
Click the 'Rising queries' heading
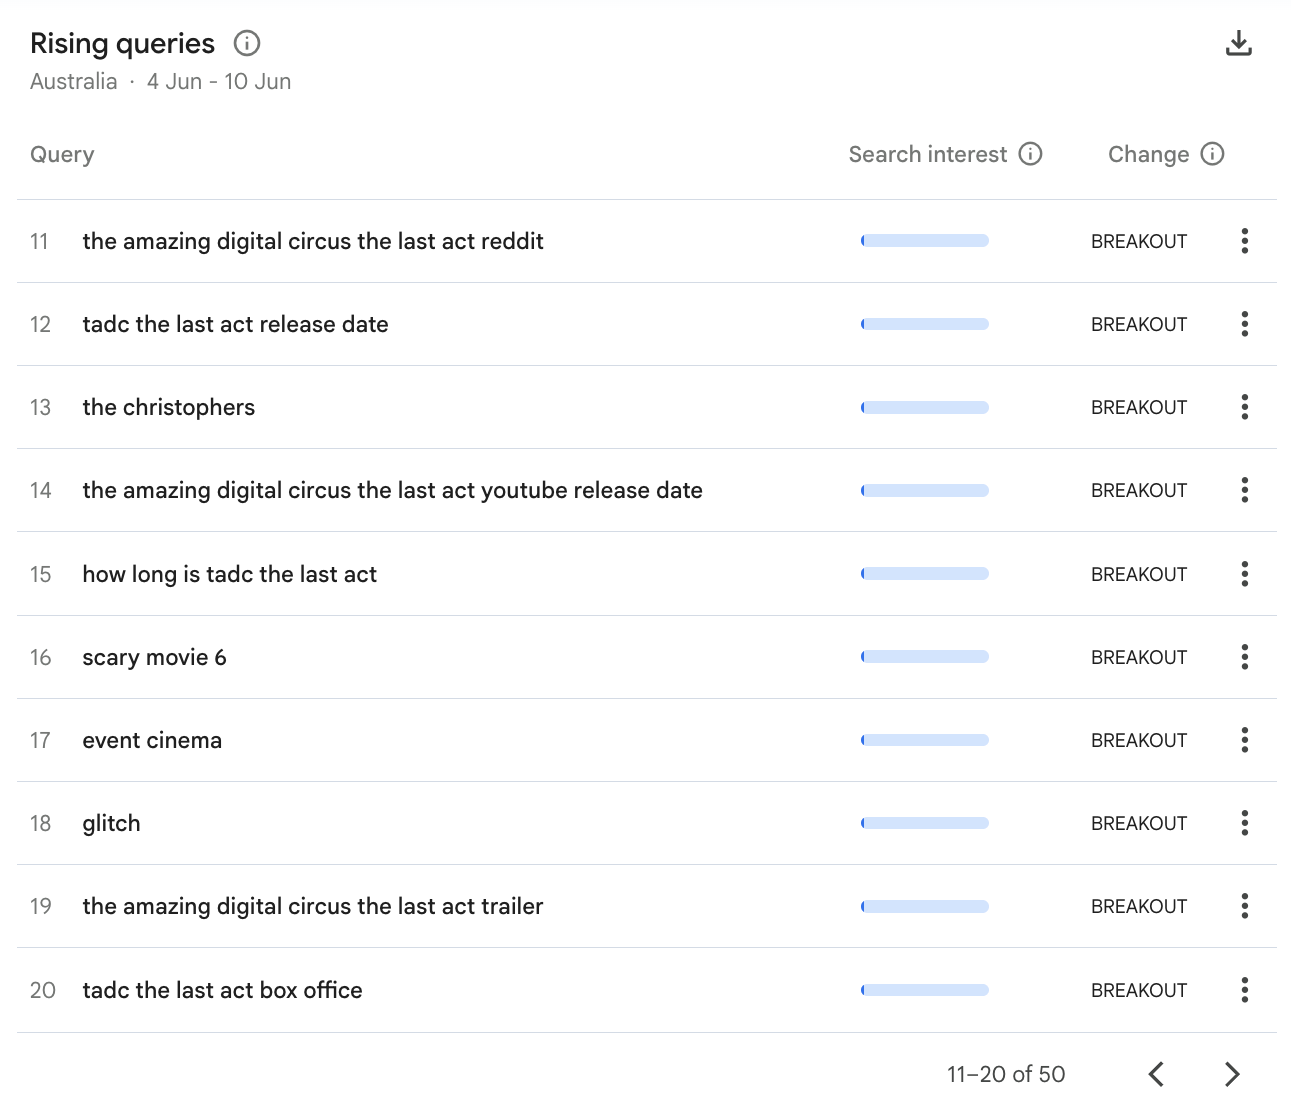pos(122,43)
